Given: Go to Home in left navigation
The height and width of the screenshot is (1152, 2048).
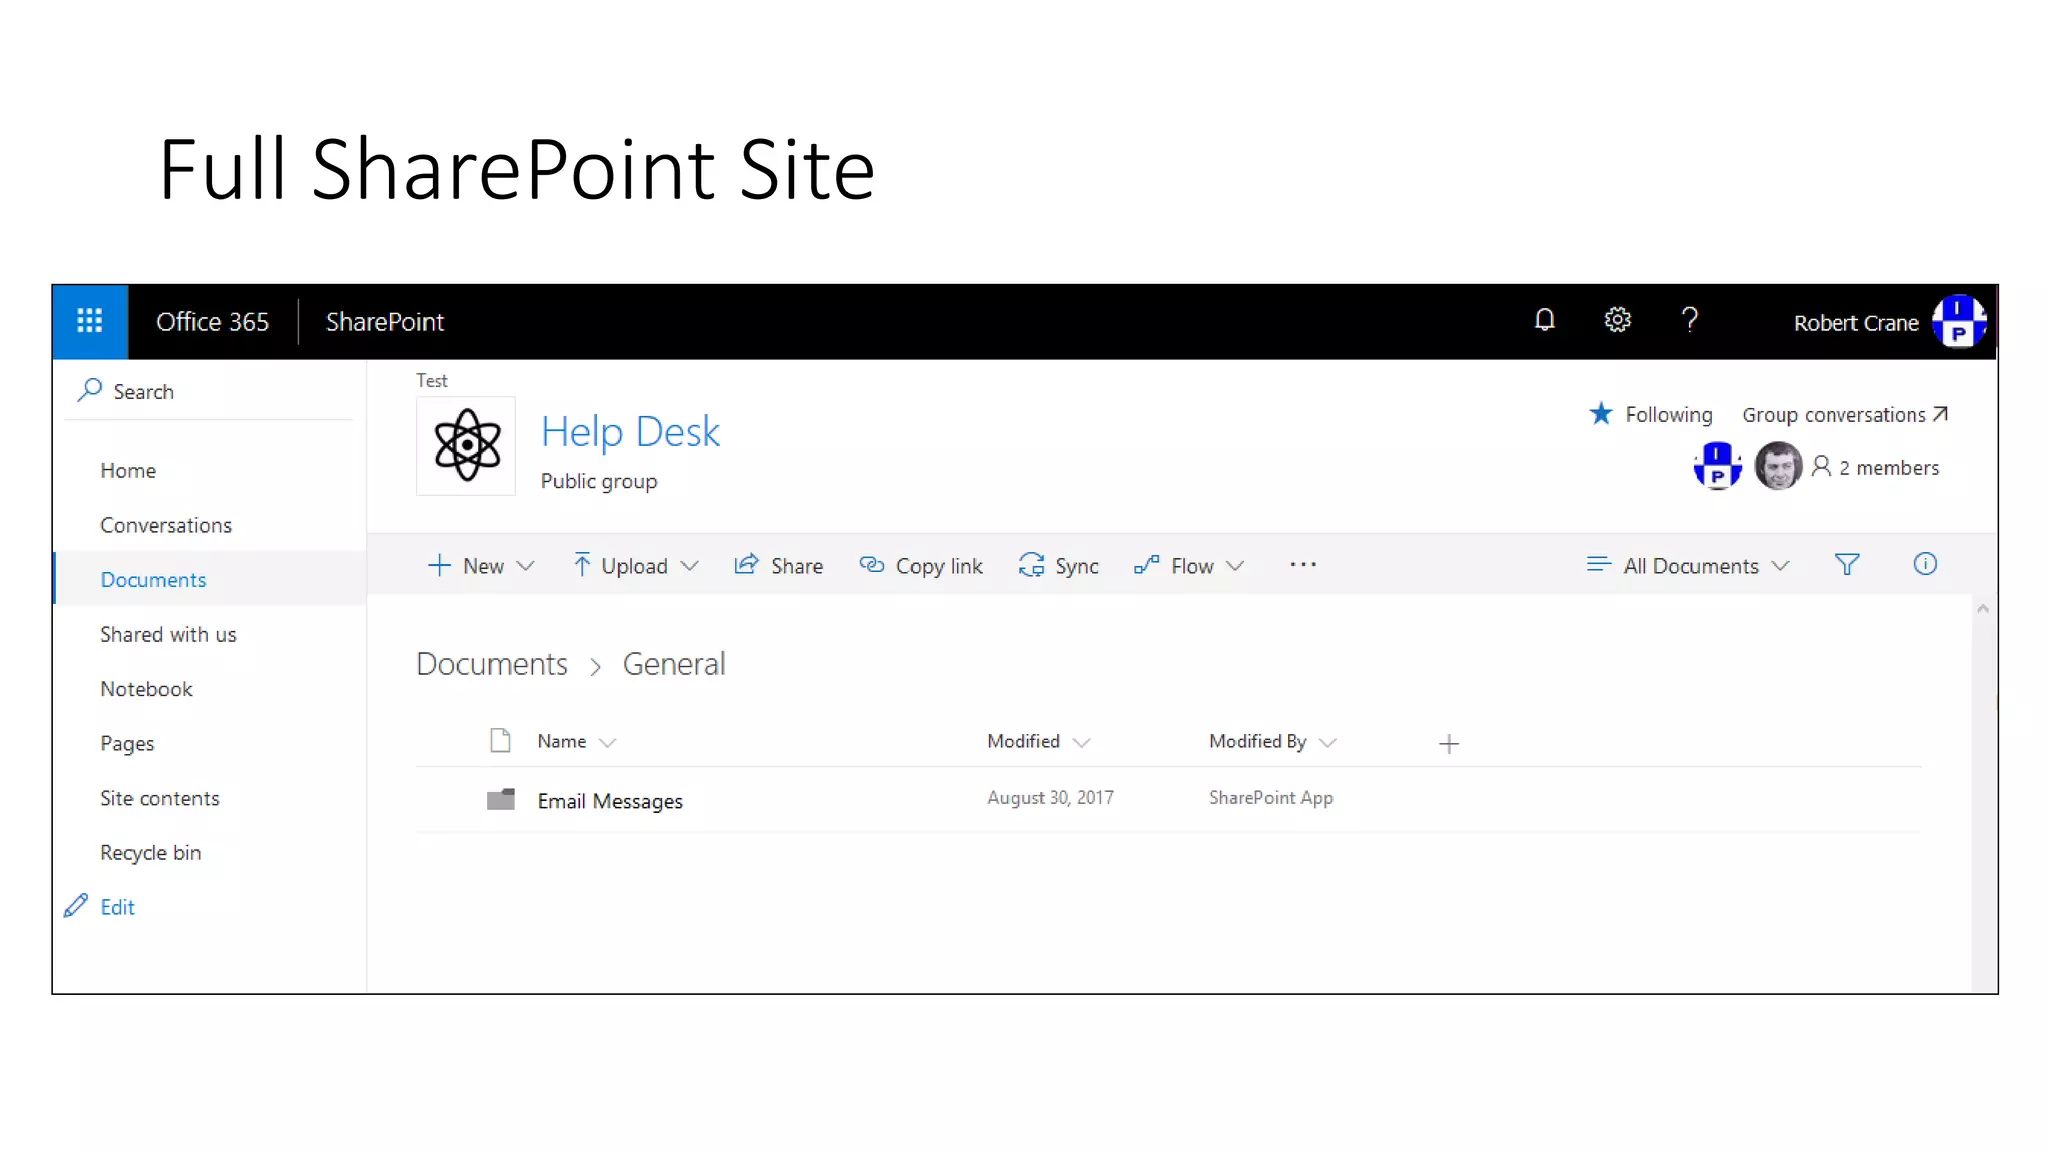Looking at the screenshot, I should 128,470.
